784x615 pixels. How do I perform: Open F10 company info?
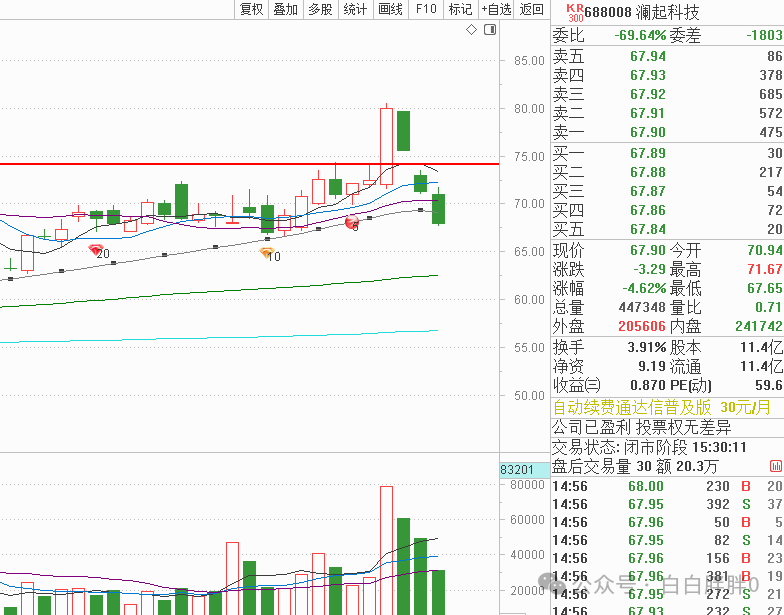pyautogui.click(x=426, y=9)
